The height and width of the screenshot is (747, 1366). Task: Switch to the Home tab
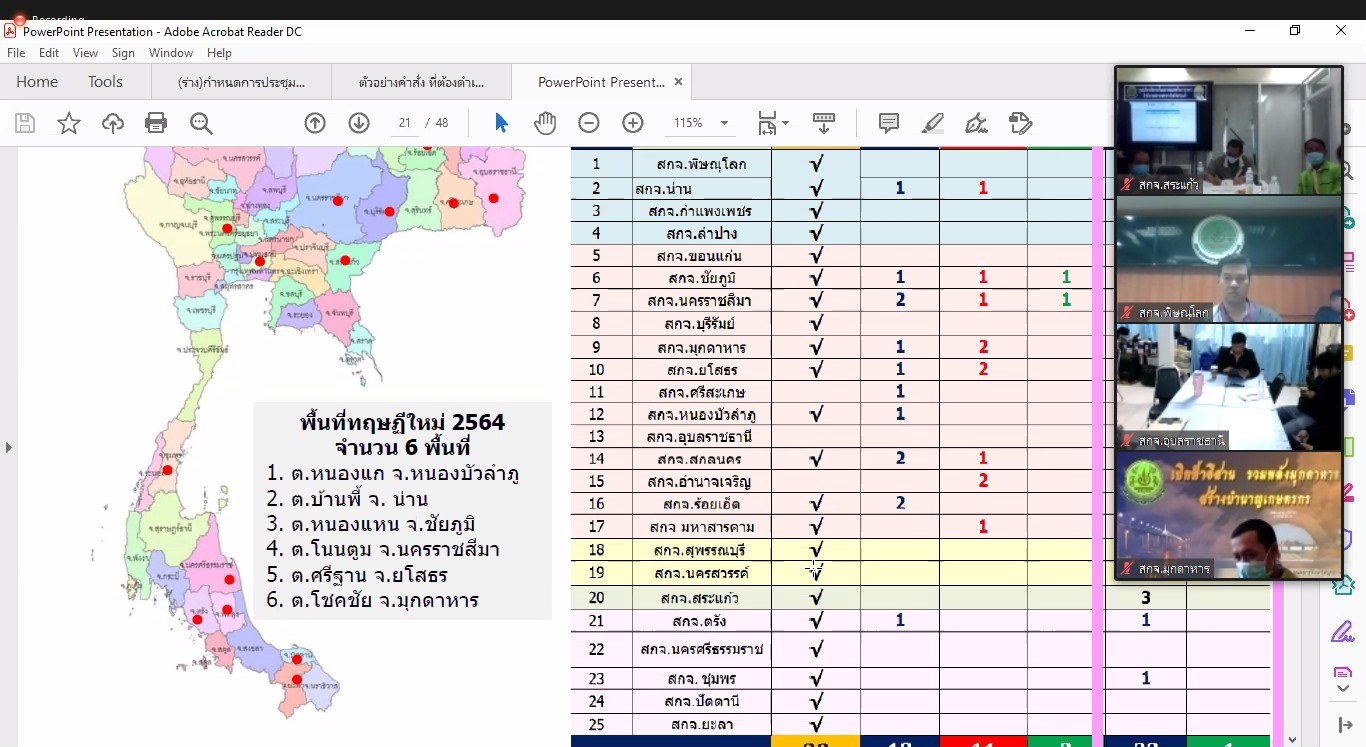pos(37,82)
